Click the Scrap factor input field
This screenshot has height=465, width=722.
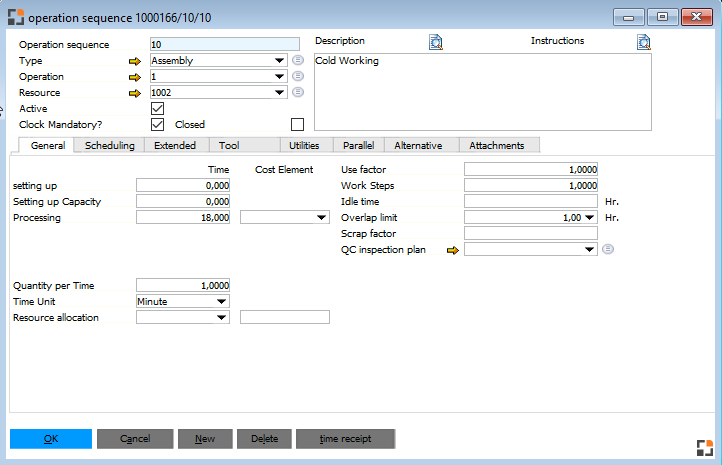pos(530,234)
